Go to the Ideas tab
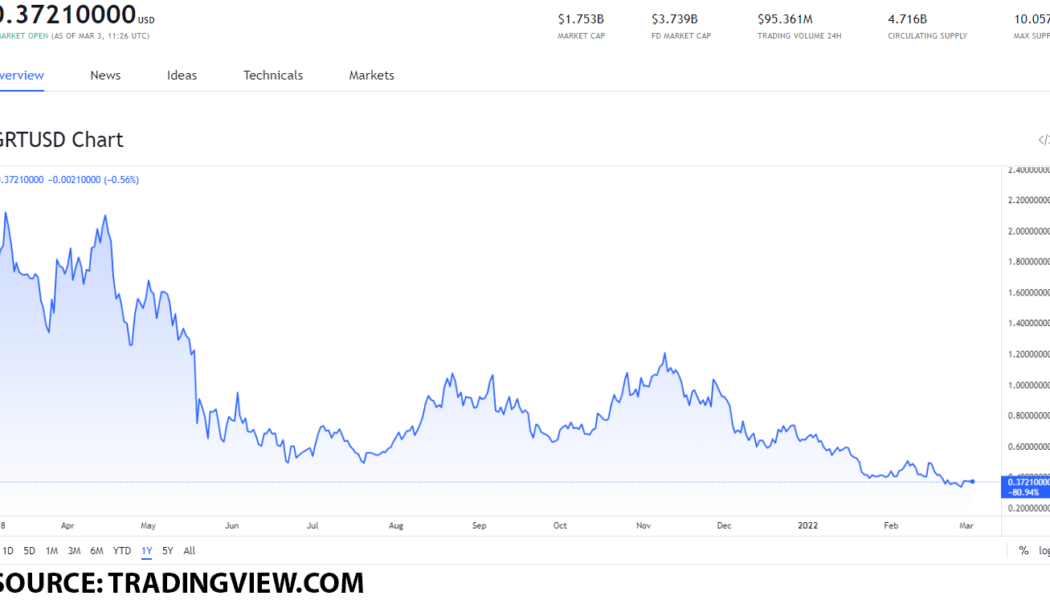This screenshot has height=600, width=1050. 181,75
